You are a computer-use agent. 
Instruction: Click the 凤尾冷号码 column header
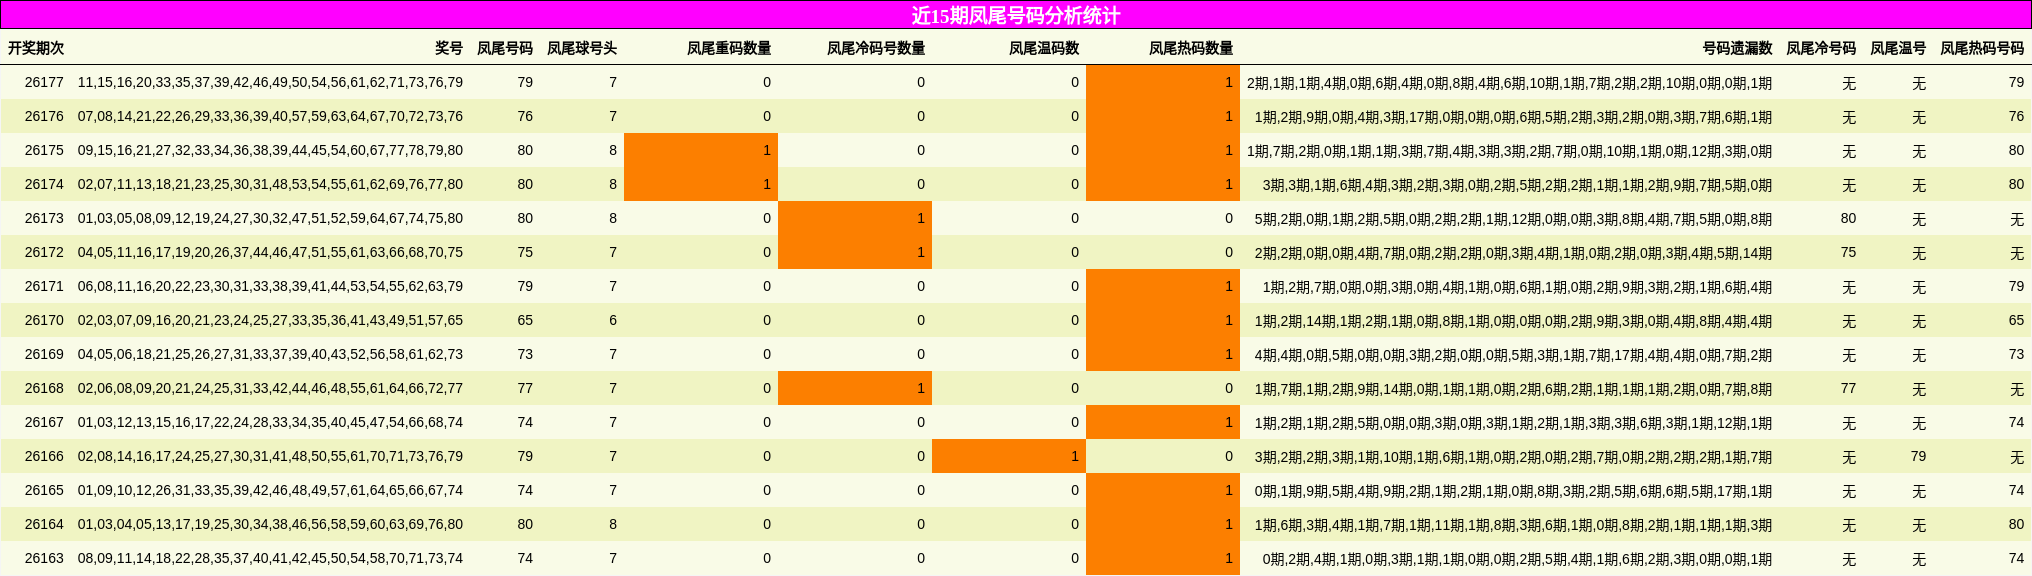tap(1821, 48)
